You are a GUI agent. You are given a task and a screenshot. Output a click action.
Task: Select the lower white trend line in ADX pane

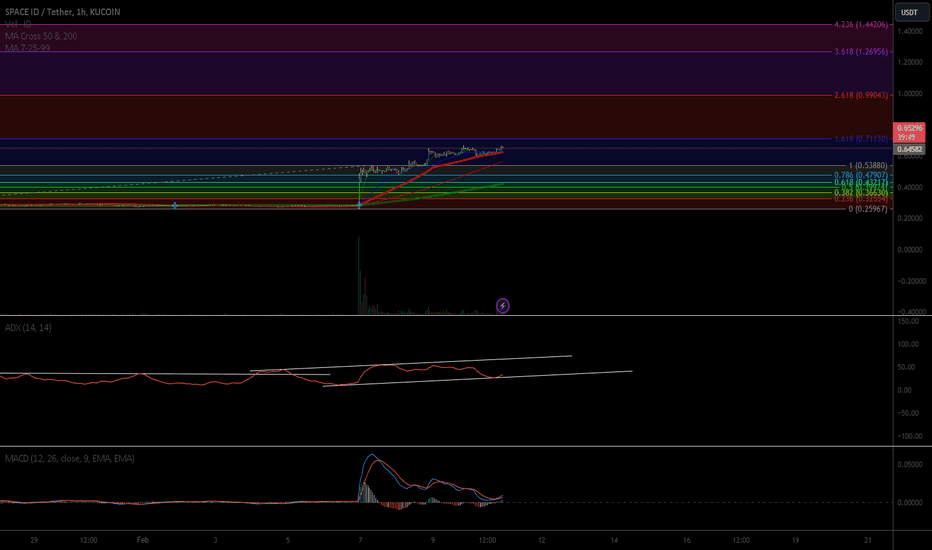coord(477,379)
